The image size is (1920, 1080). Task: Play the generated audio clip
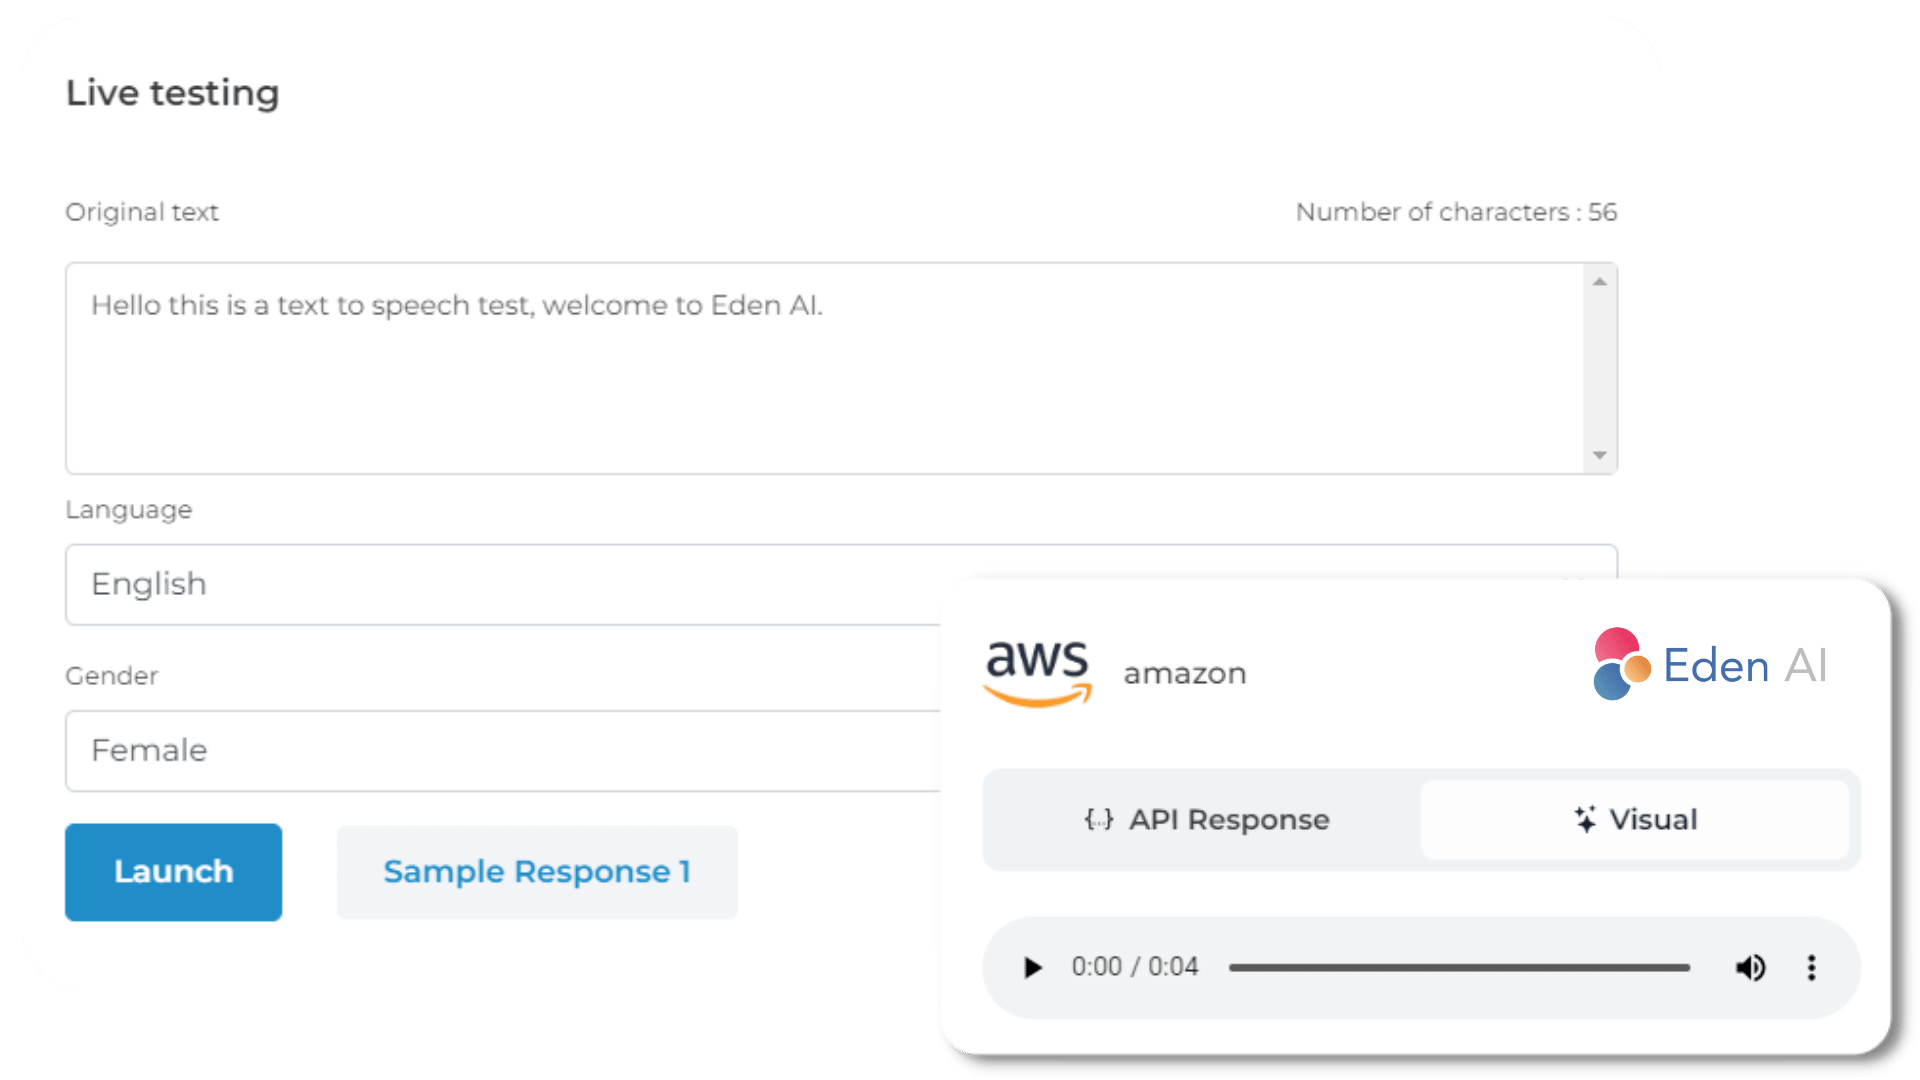coord(1033,968)
